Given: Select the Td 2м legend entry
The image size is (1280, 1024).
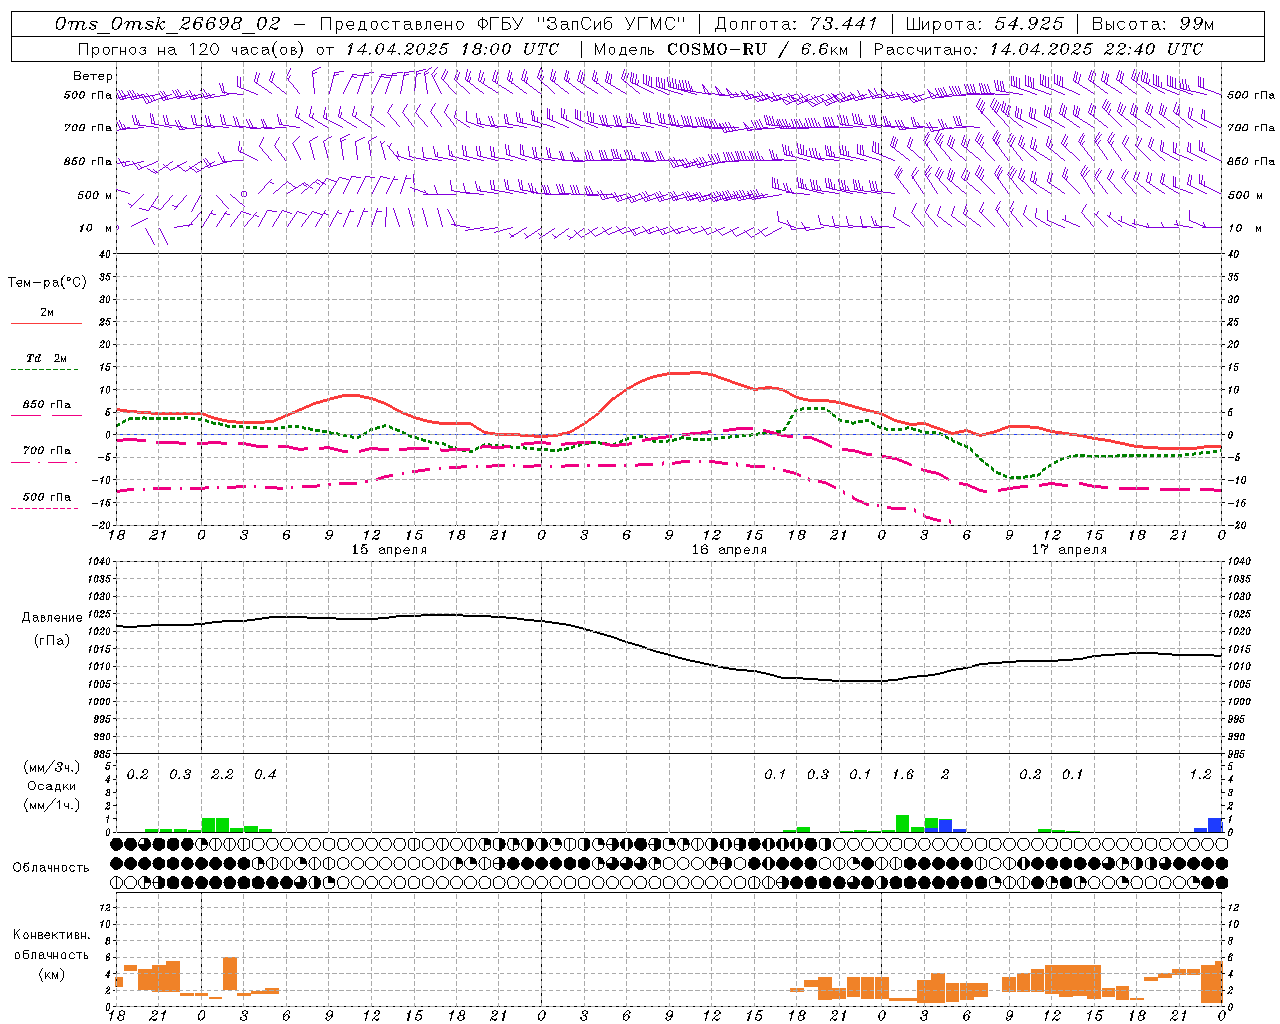Looking at the screenshot, I should [47, 358].
